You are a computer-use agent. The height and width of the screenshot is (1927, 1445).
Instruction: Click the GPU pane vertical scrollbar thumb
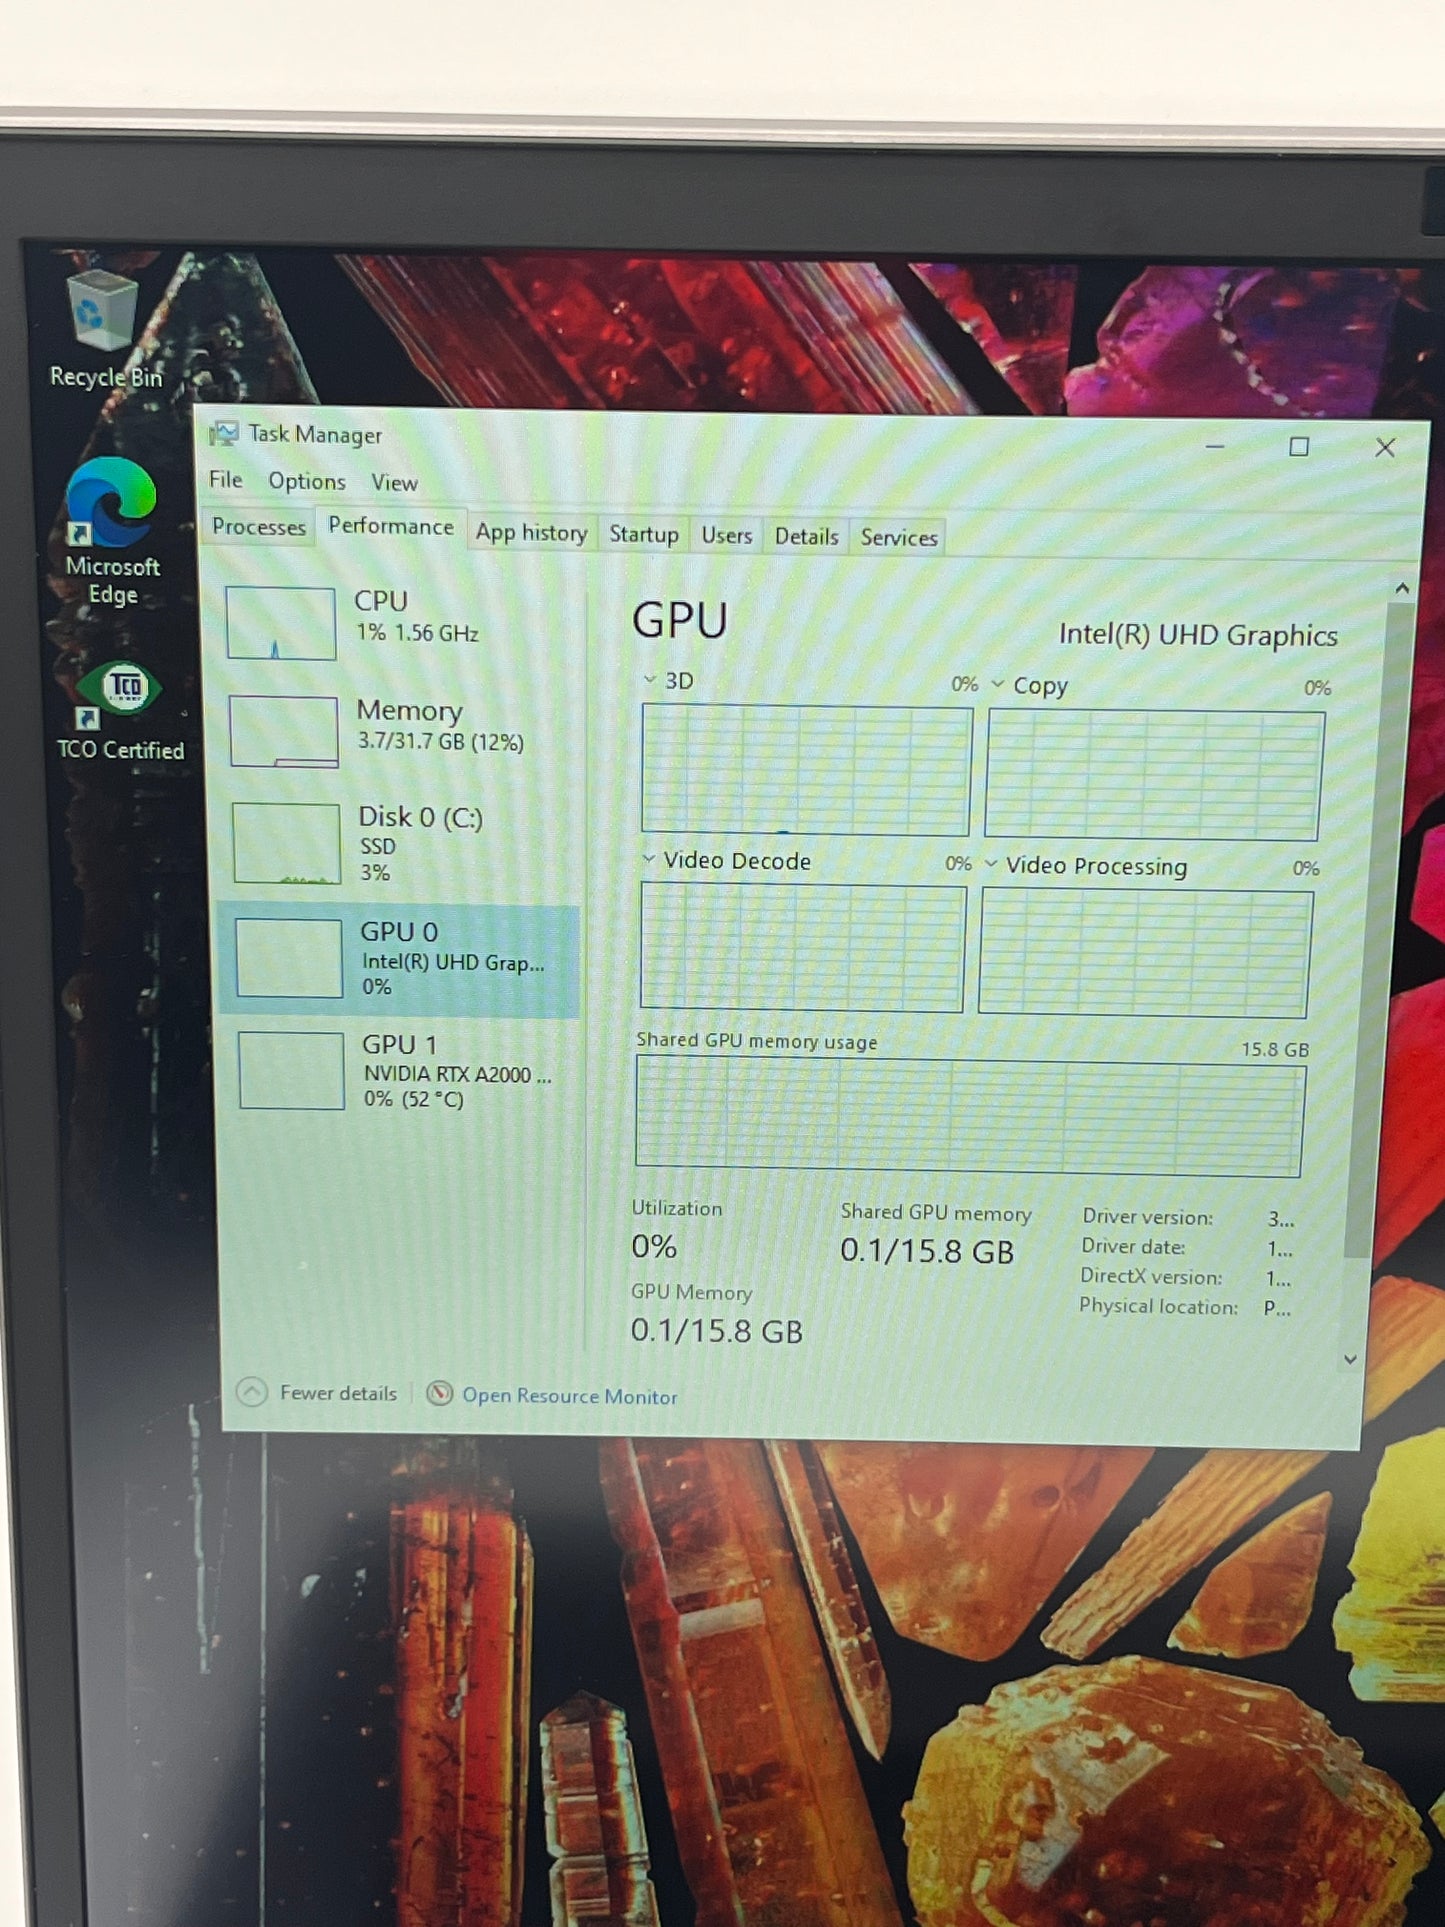tap(1378, 930)
